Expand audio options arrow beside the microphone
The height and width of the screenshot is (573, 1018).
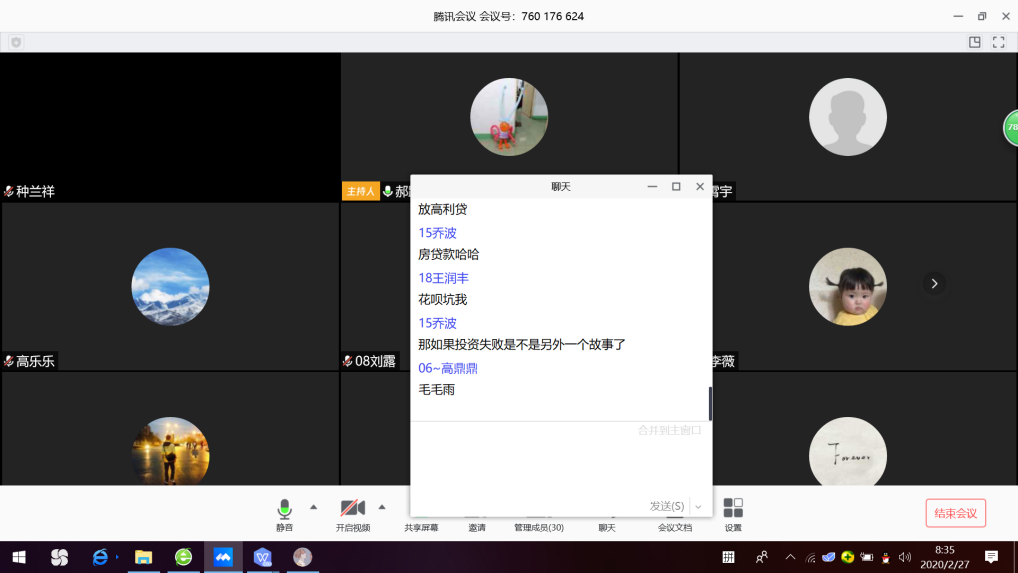click(314, 506)
